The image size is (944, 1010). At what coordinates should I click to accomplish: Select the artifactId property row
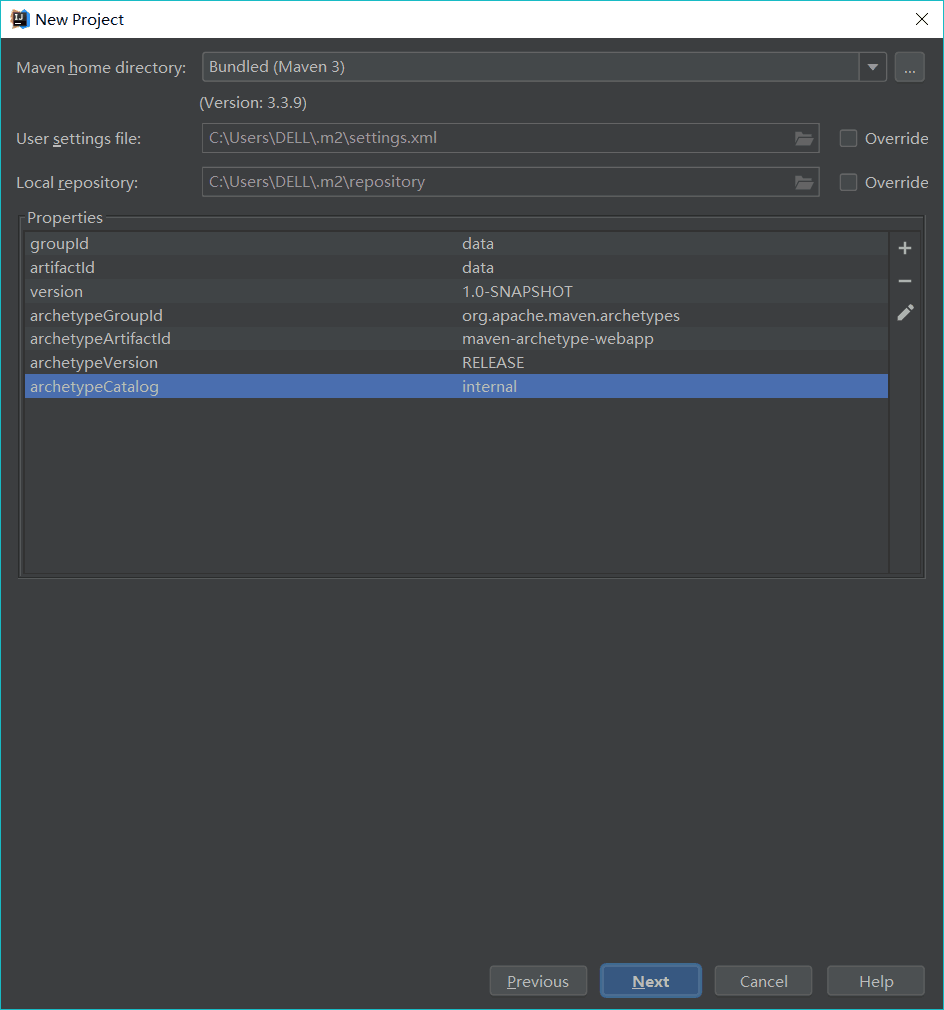tap(456, 267)
